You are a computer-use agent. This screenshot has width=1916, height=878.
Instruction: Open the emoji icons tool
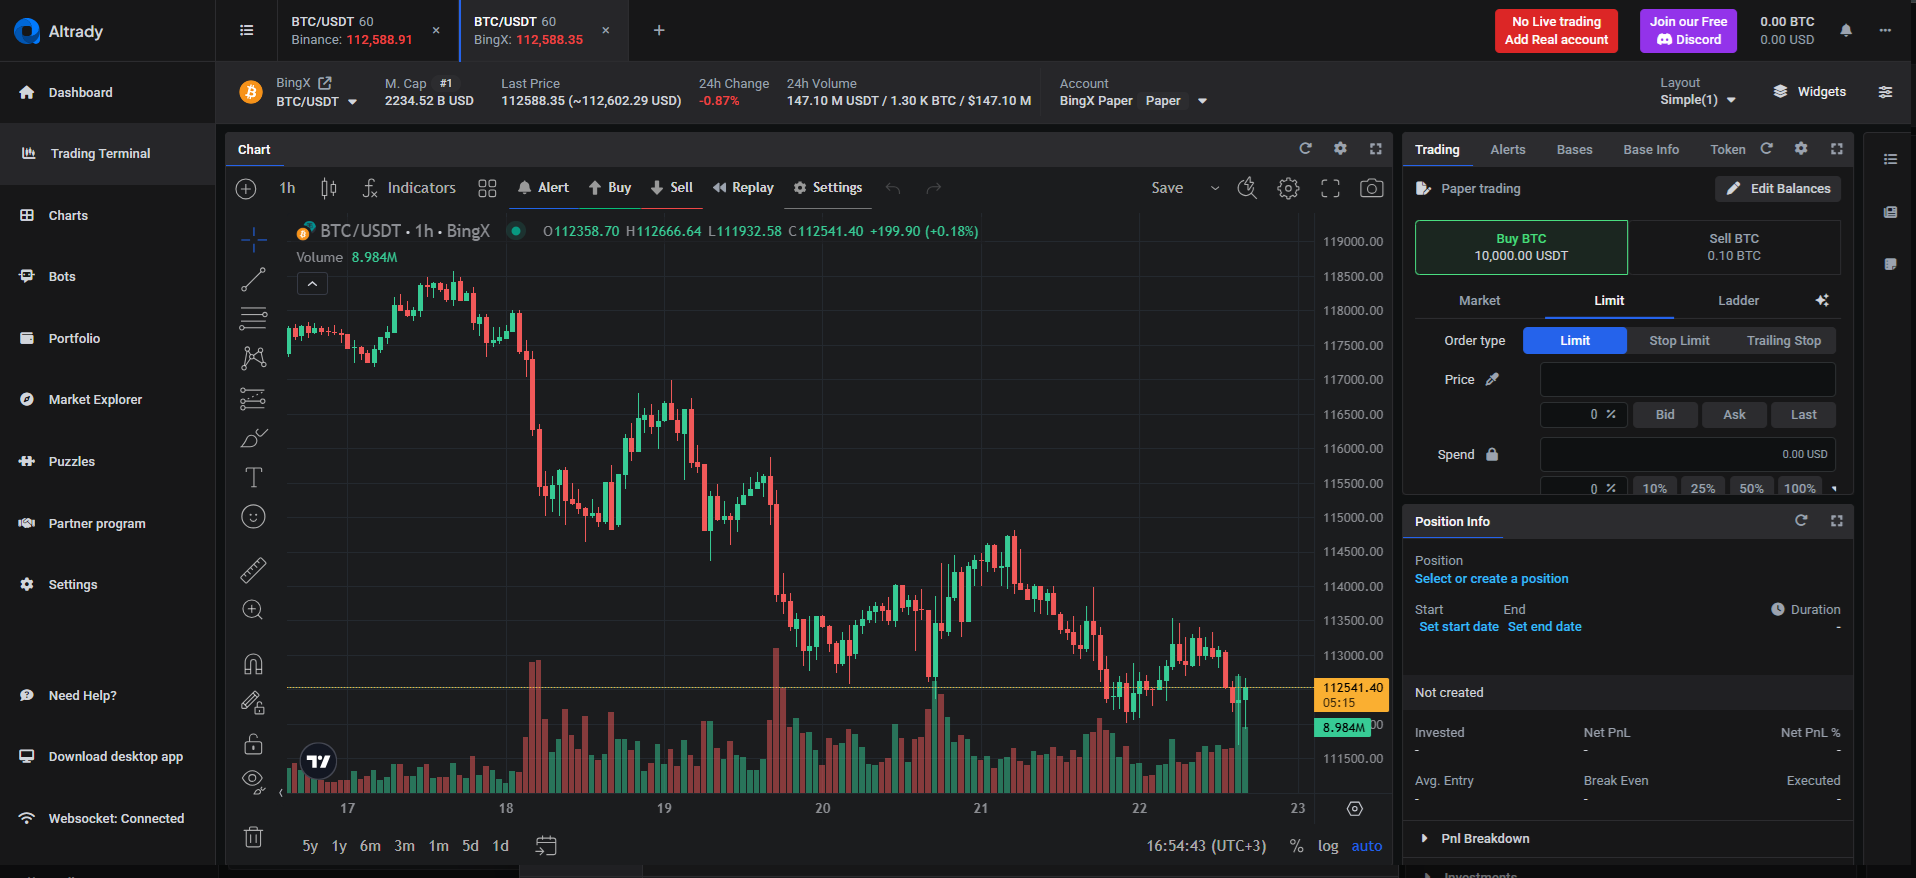[253, 516]
